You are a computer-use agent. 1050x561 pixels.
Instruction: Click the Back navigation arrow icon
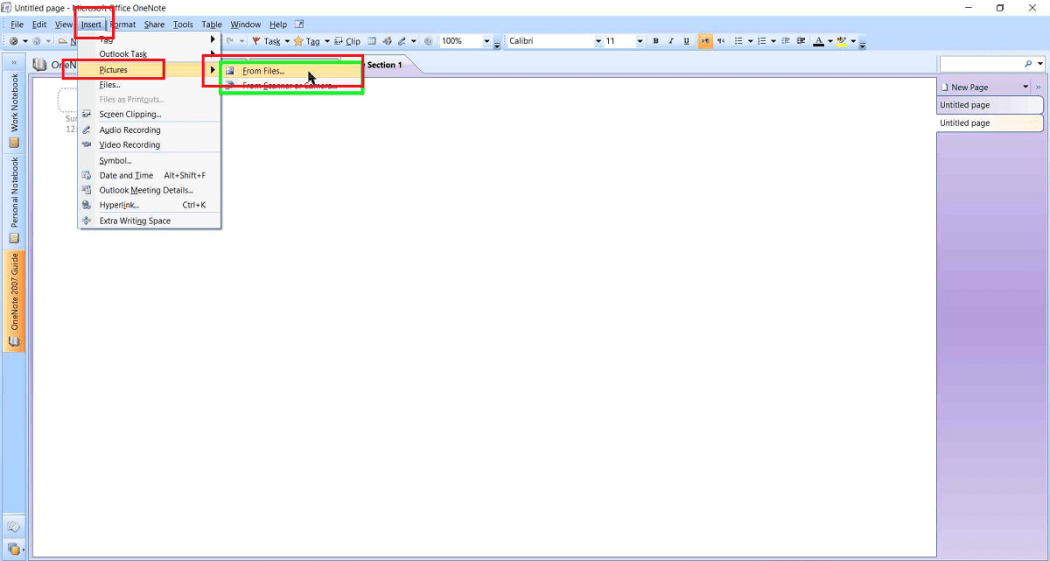[x=13, y=41]
